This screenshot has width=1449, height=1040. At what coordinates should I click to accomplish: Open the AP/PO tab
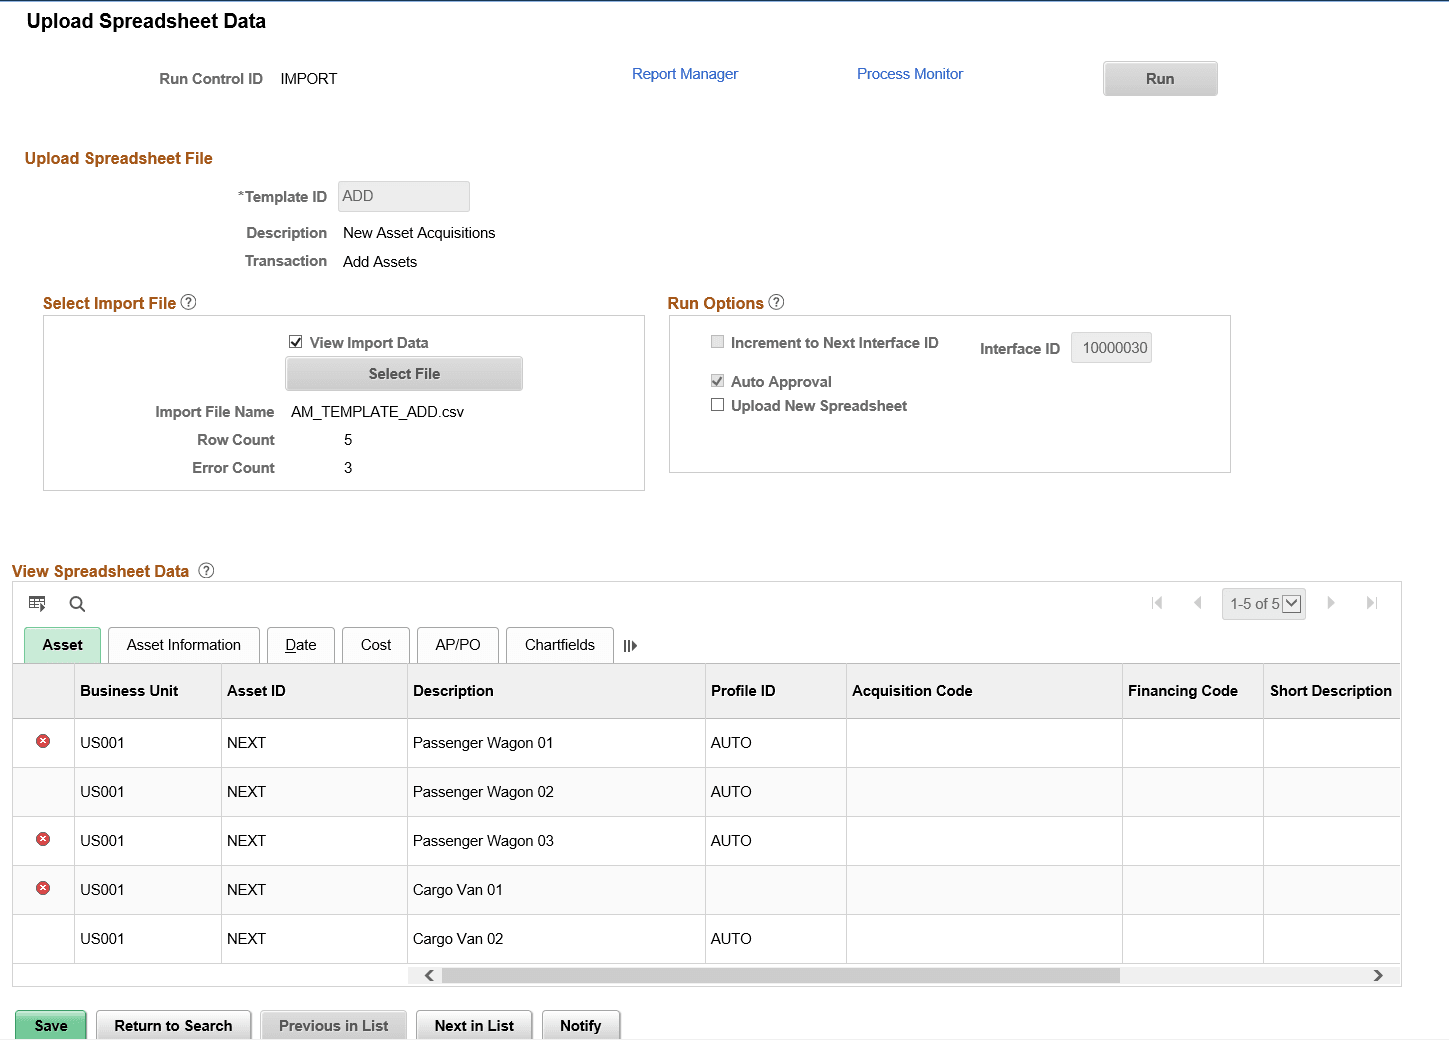[x=457, y=644]
